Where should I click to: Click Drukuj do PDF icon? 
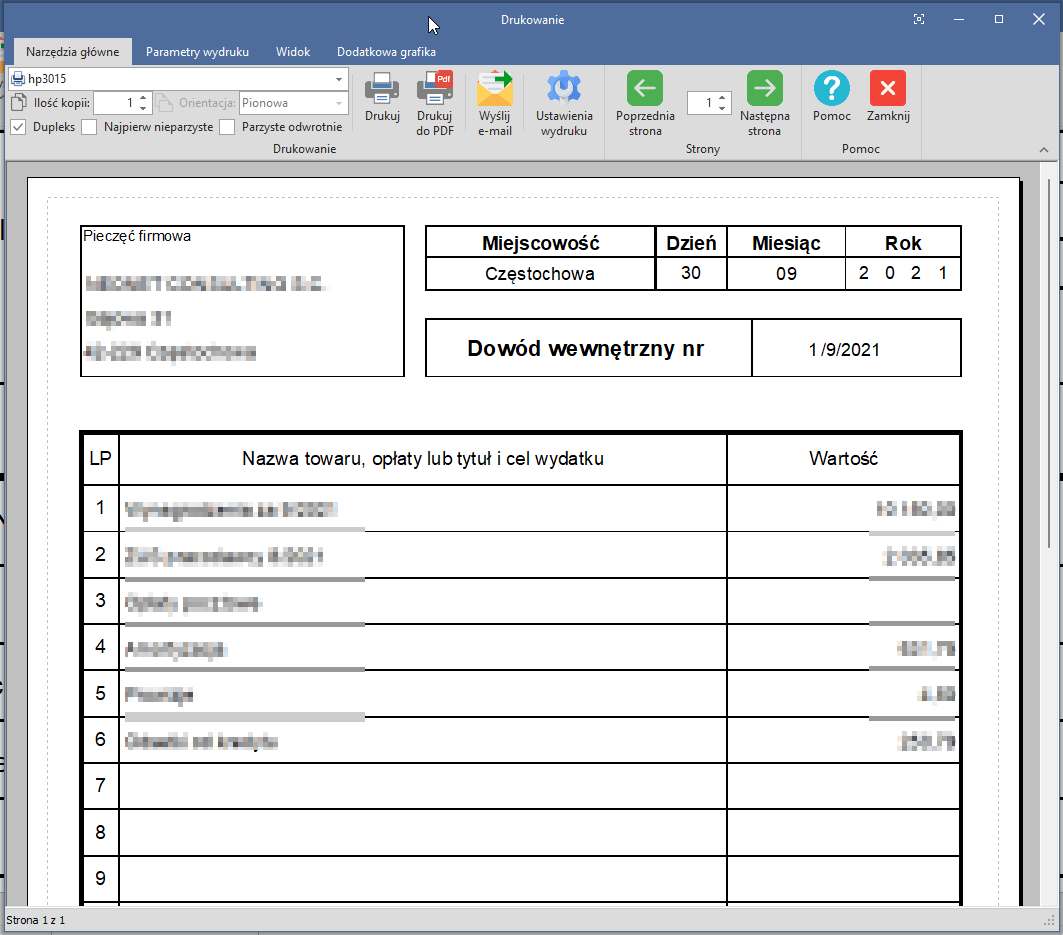coord(435,91)
